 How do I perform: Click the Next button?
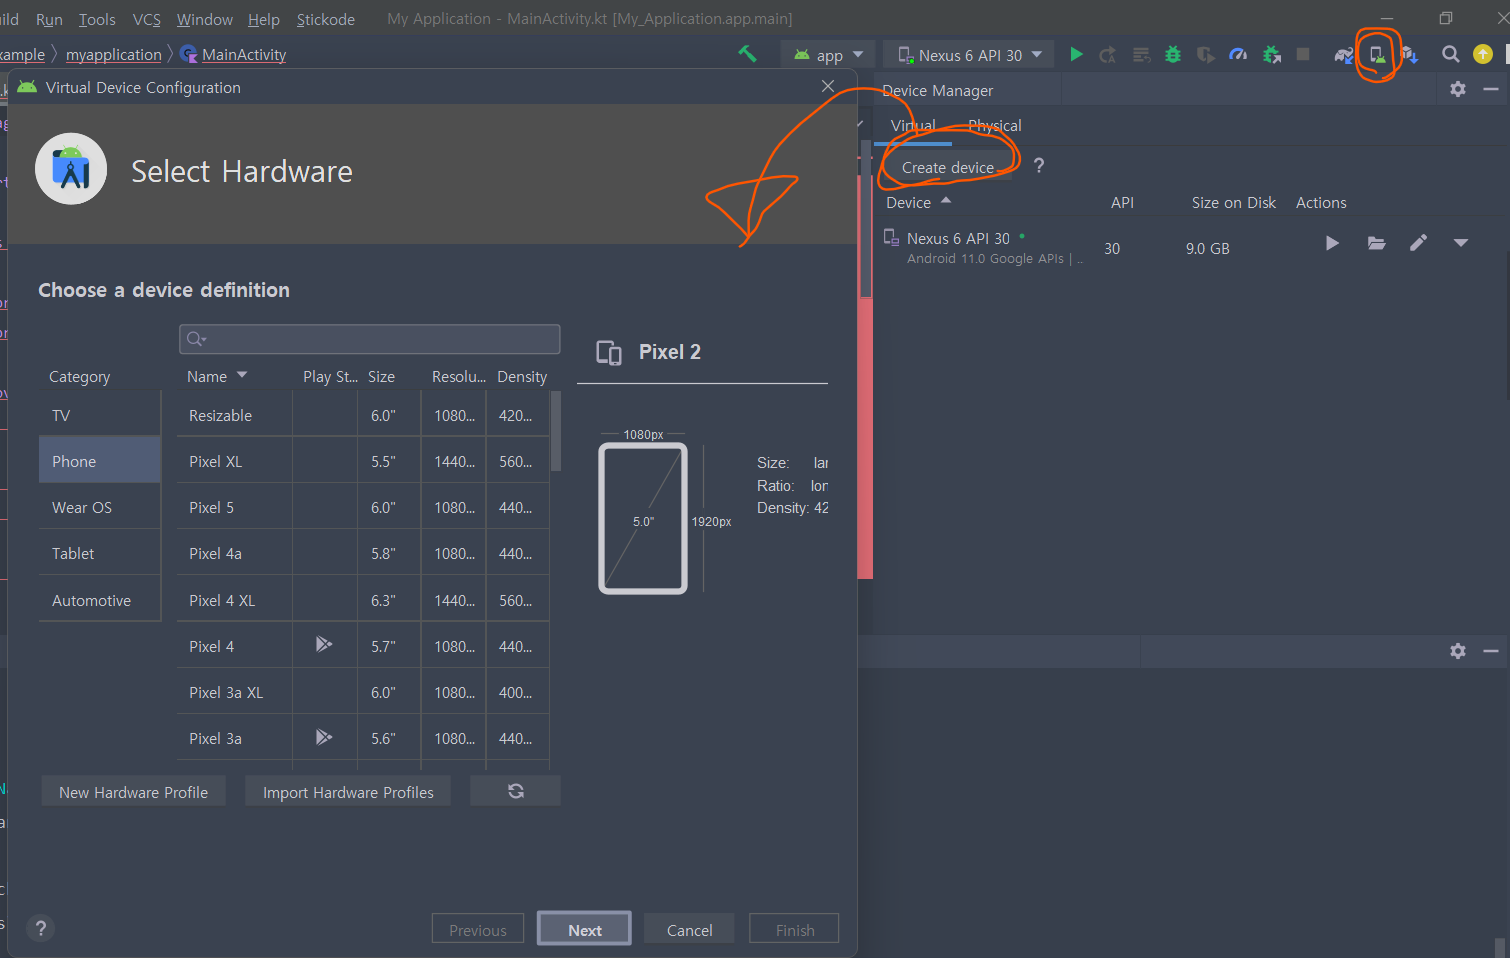[x=584, y=929]
